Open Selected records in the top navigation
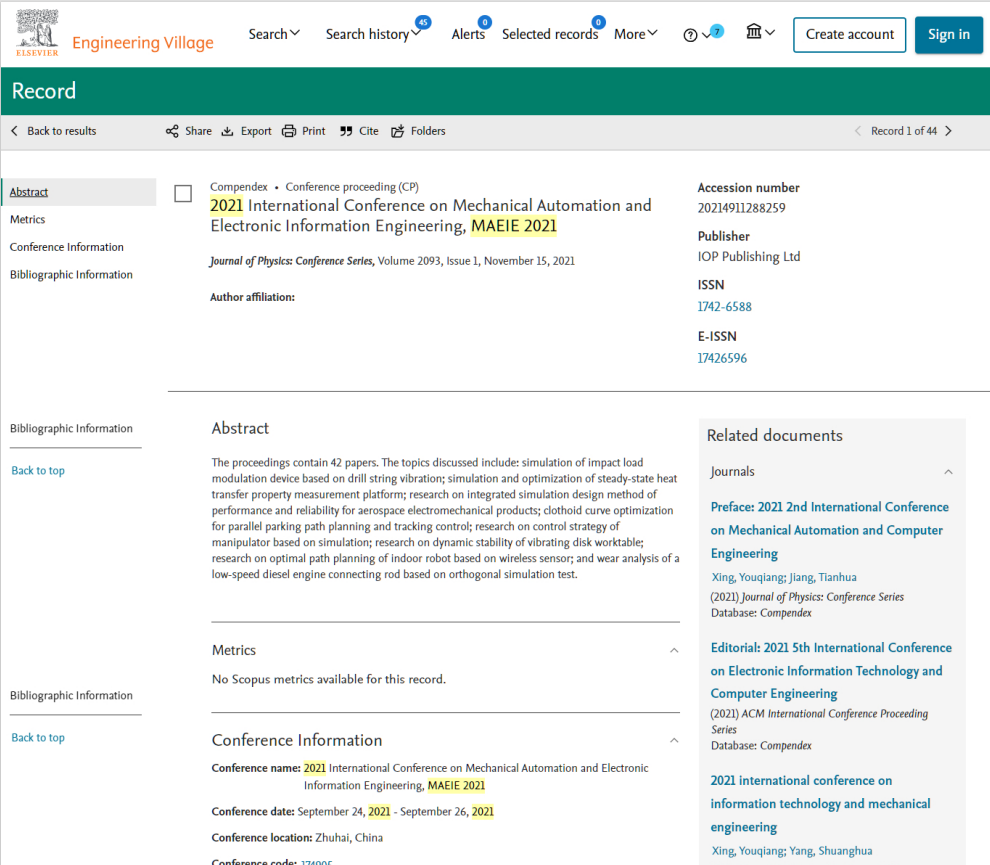Image resolution: width=990 pixels, height=865 pixels. pos(550,34)
